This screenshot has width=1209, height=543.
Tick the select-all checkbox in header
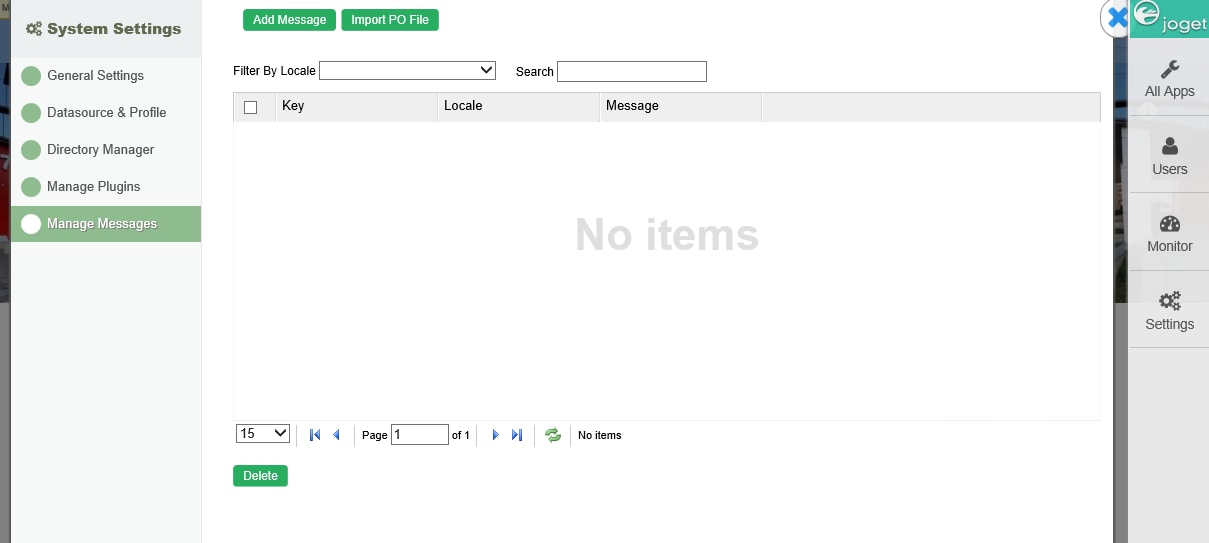(251, 107)
